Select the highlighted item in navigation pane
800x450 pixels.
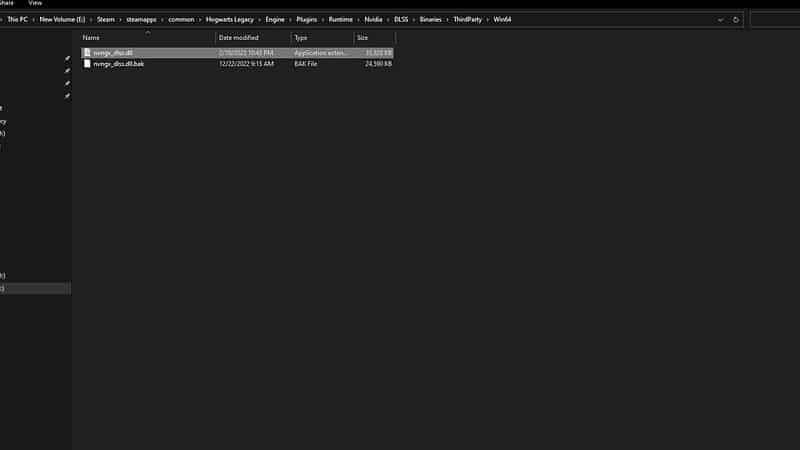coord(35,288)
